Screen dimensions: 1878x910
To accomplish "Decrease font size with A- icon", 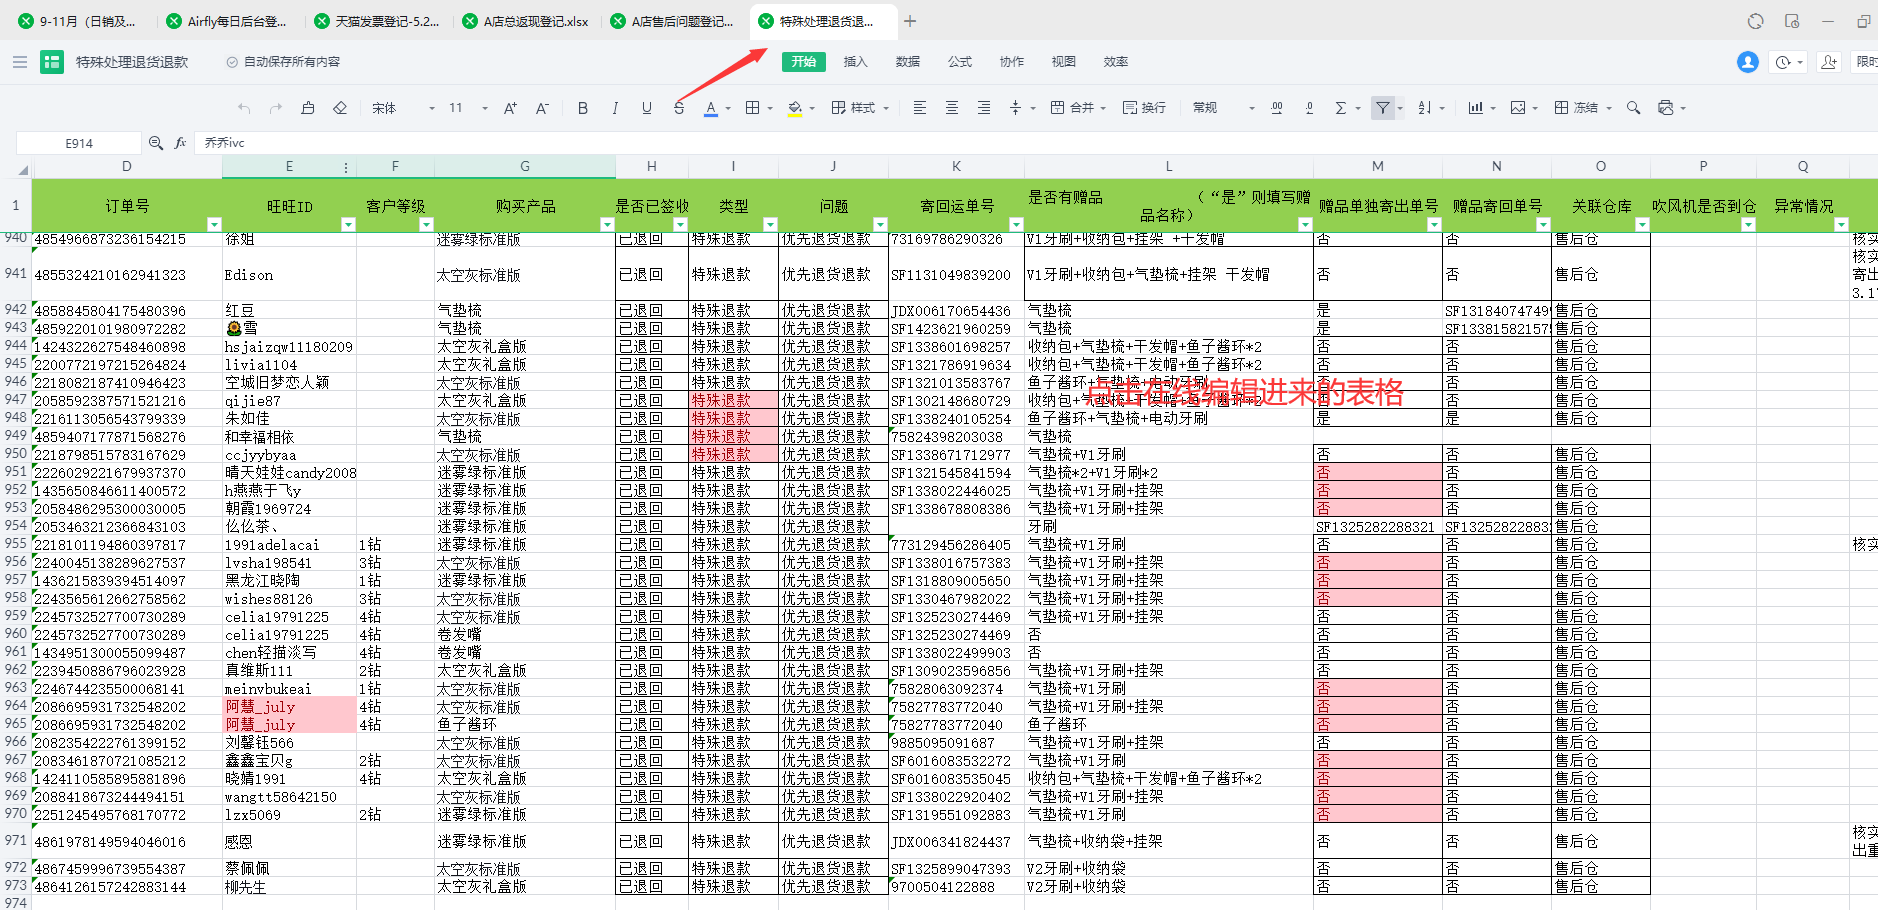I will point(542,108).
